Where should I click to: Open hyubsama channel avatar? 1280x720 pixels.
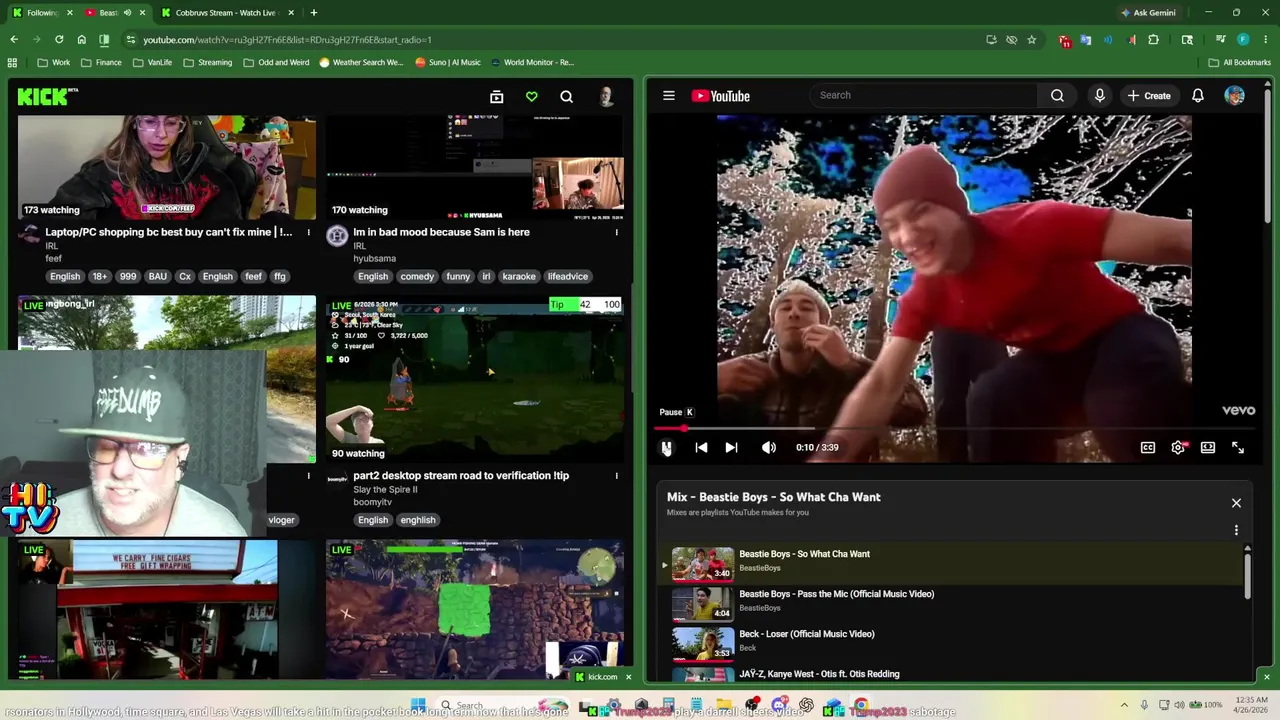pos(337,236)
